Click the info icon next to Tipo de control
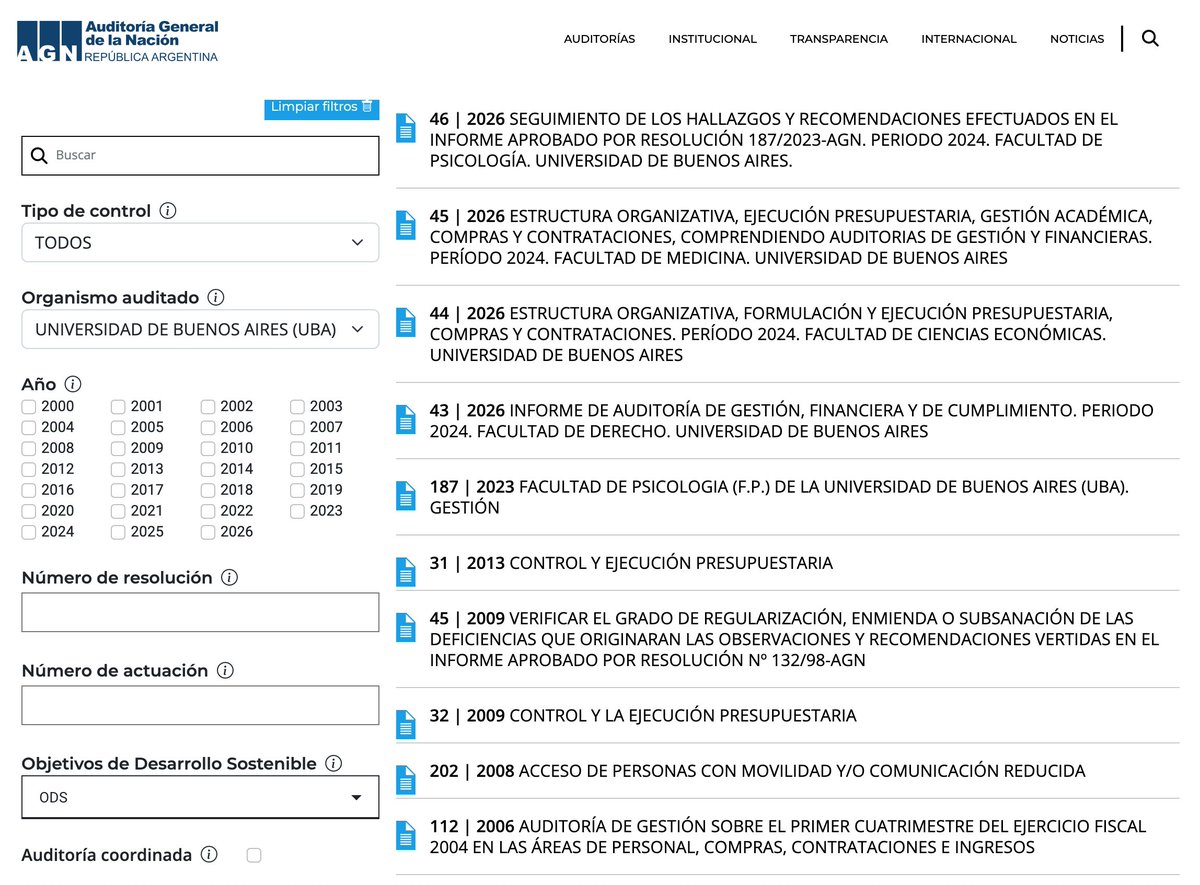The width and height of the screenshot is (1200, 885). (168, 211)
